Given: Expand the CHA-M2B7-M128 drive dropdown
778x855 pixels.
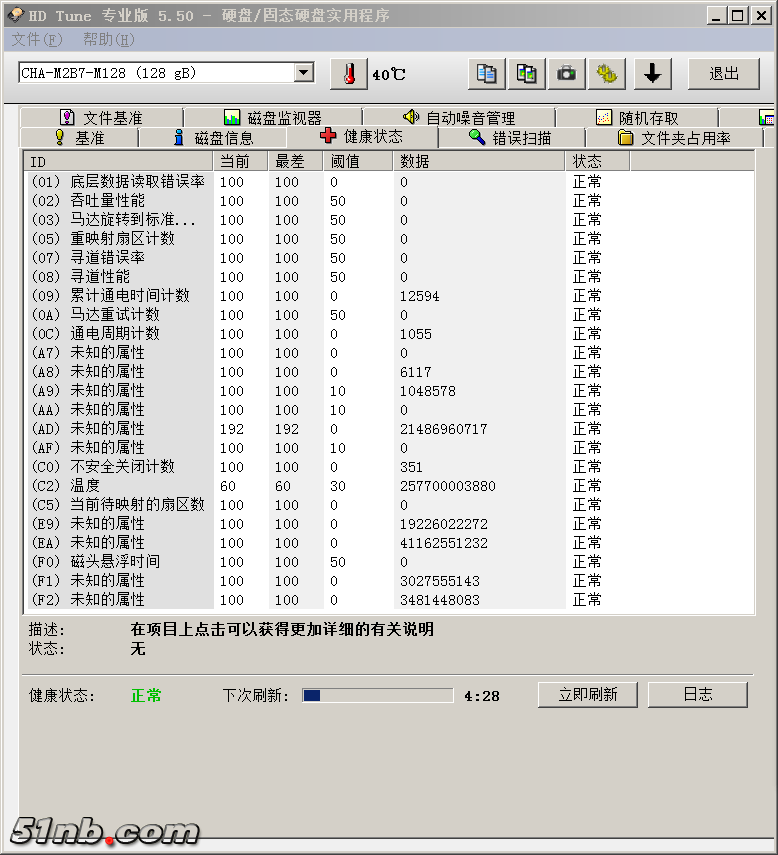Looking at the screenshot, I should tap(304, 73).
